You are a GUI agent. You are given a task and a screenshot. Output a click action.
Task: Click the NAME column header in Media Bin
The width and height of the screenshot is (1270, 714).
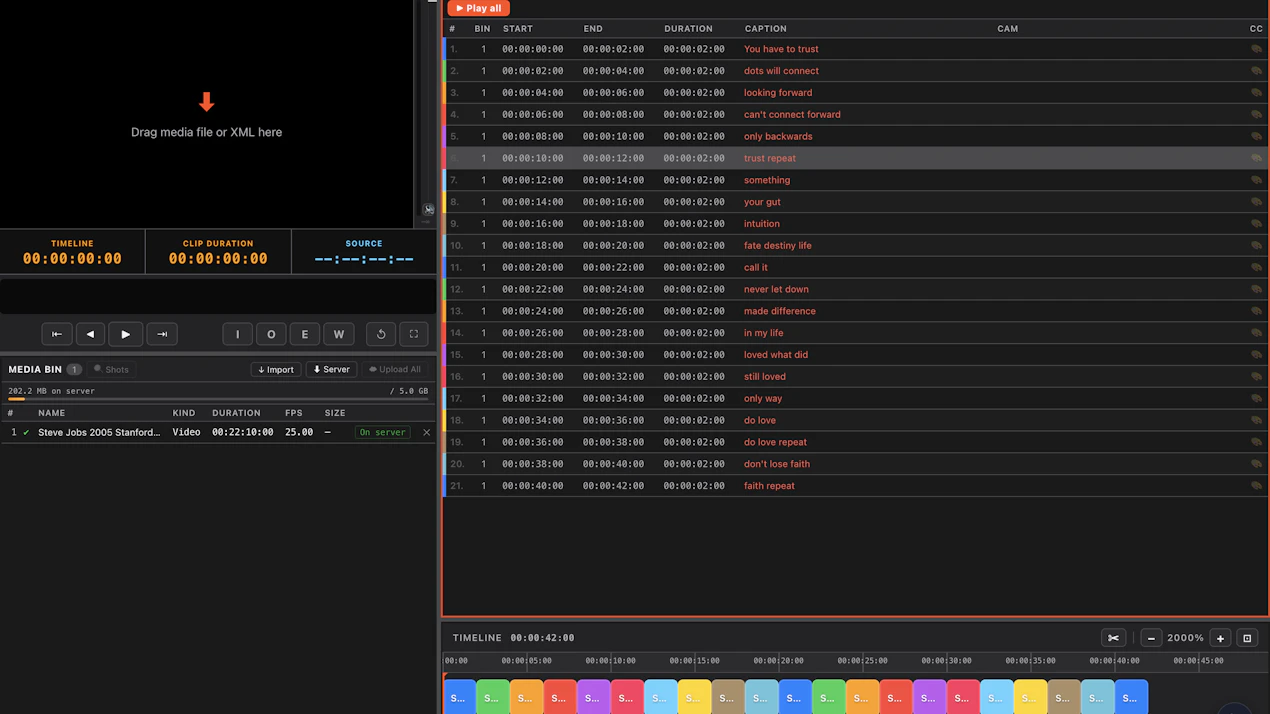pyautogui.click(x=51, y=413)
